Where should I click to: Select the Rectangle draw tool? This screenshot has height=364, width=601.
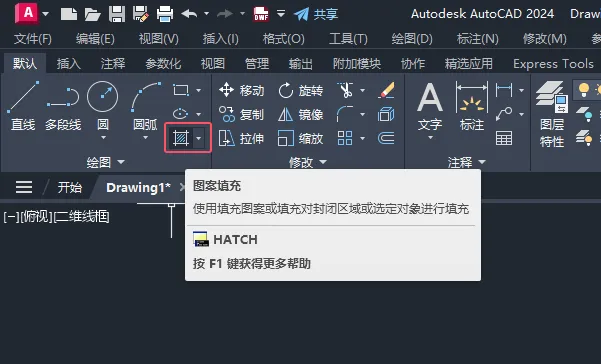point(181,90)
